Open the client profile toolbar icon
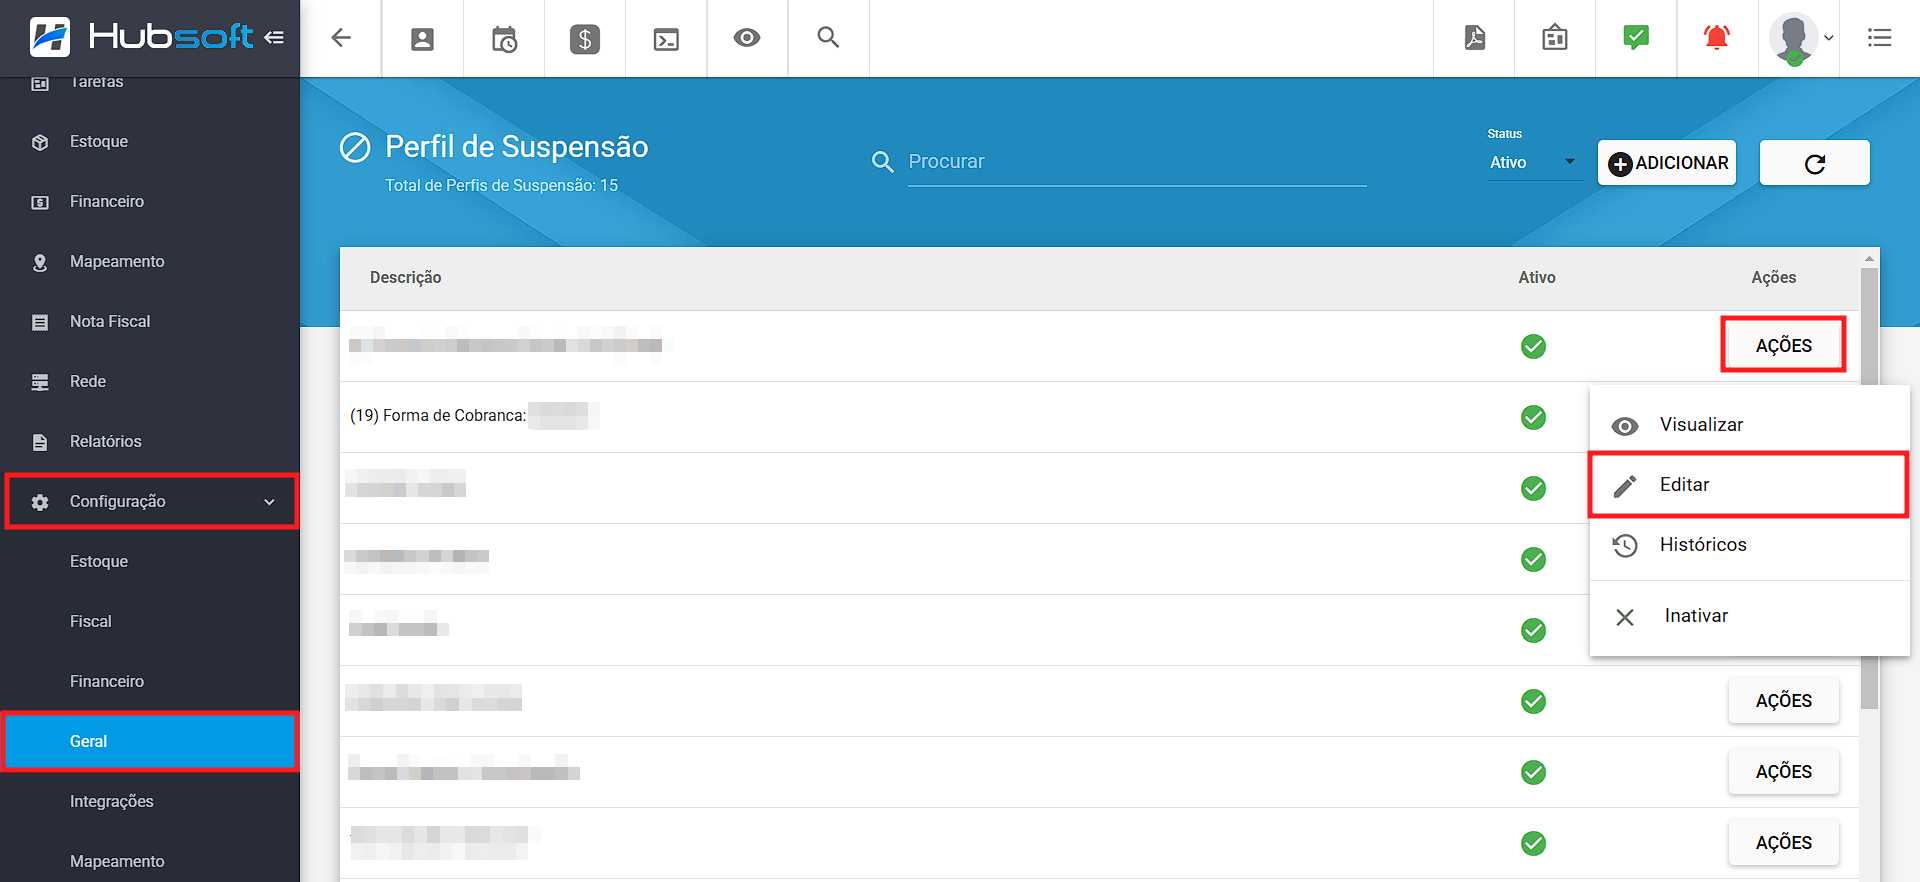The width and height of the screenshot is (1920, 882). [422, 39]
